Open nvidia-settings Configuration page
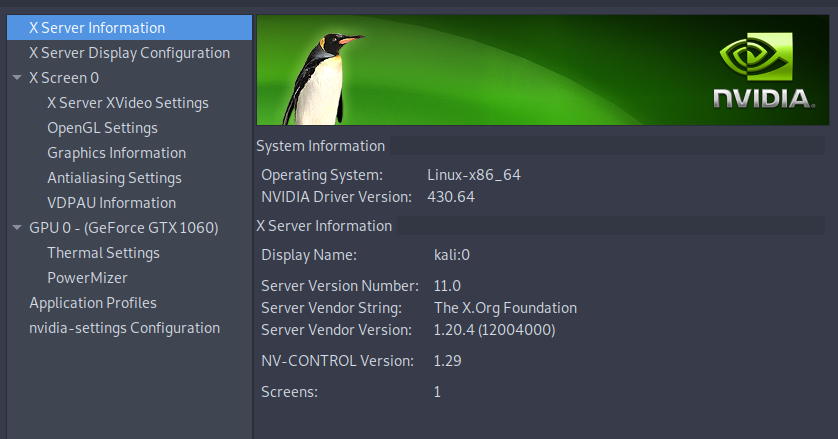Viewport: 838px width, 439px height. [x=125, y=328]
